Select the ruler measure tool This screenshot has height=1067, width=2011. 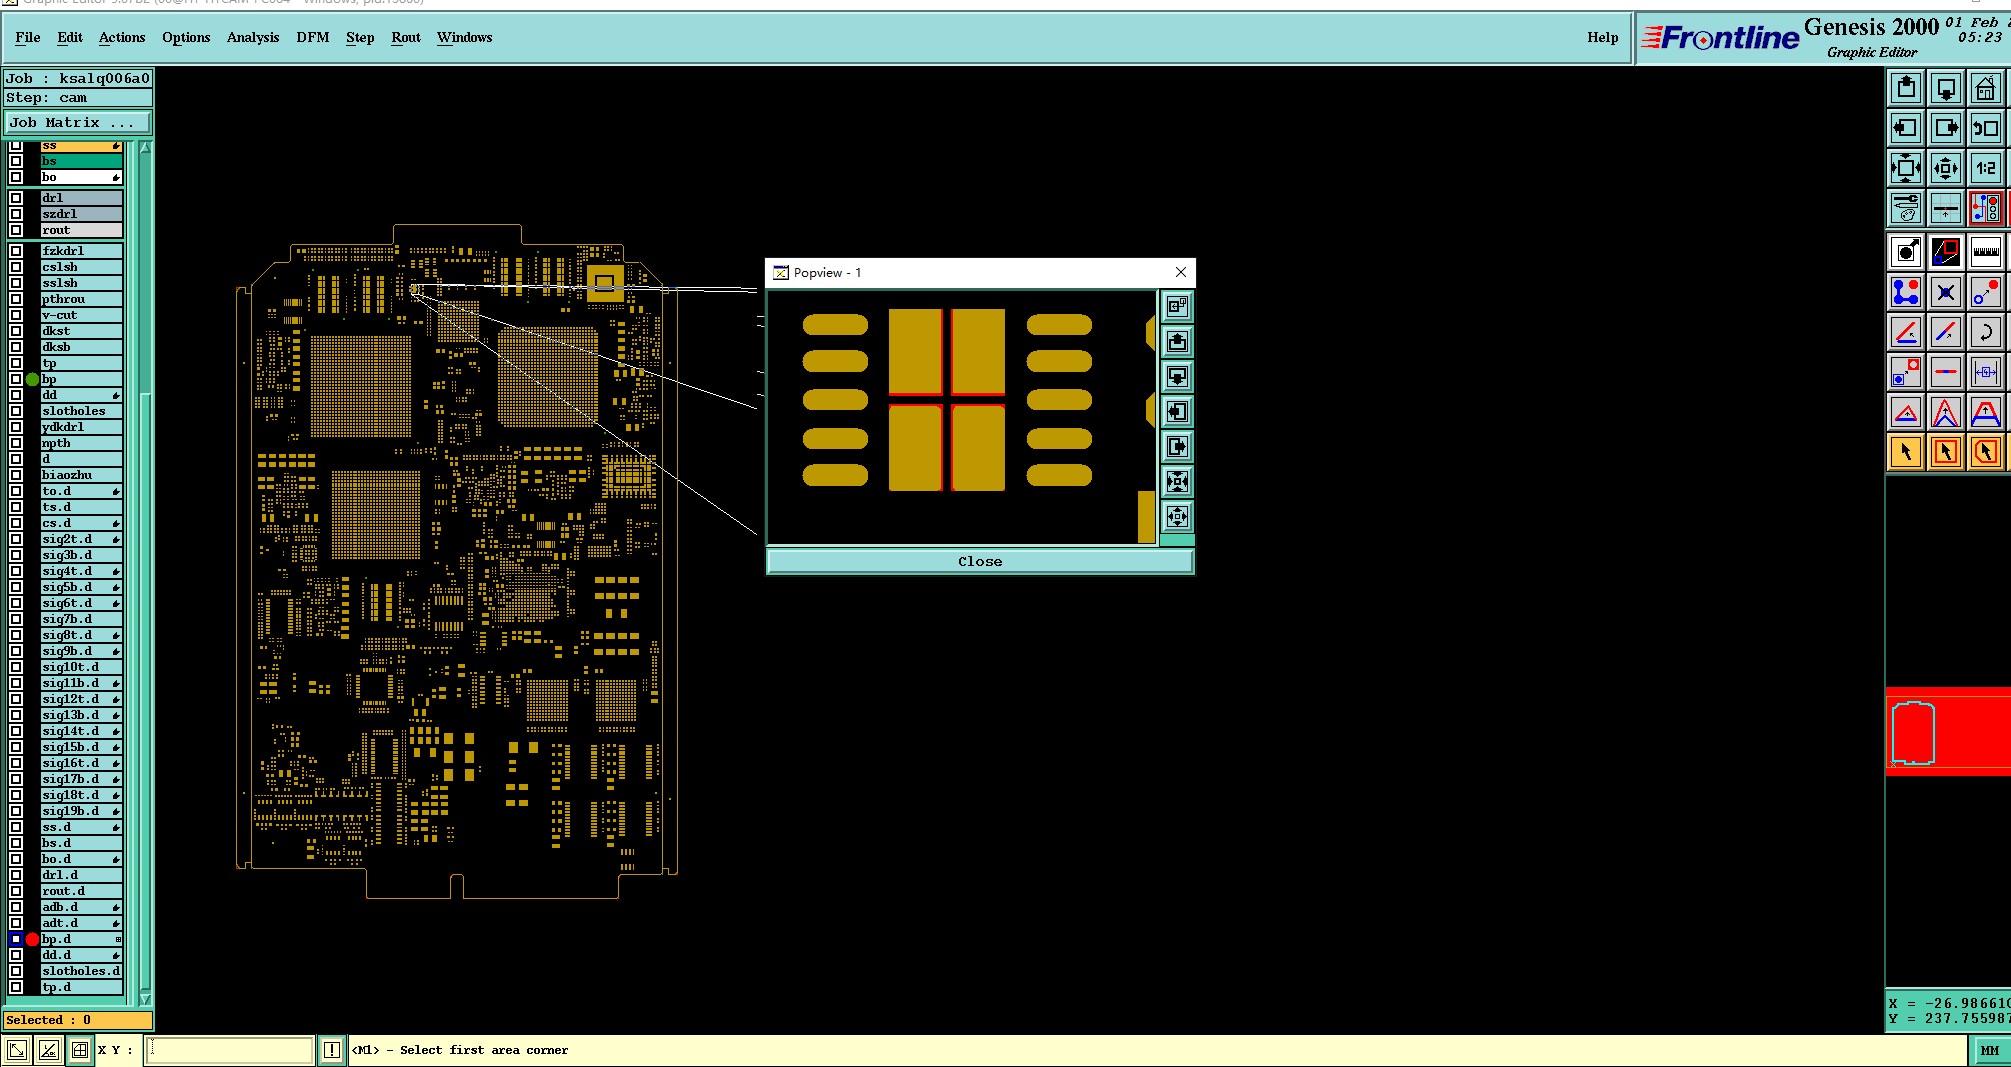pyautogui.click(x=1986, y=251)
